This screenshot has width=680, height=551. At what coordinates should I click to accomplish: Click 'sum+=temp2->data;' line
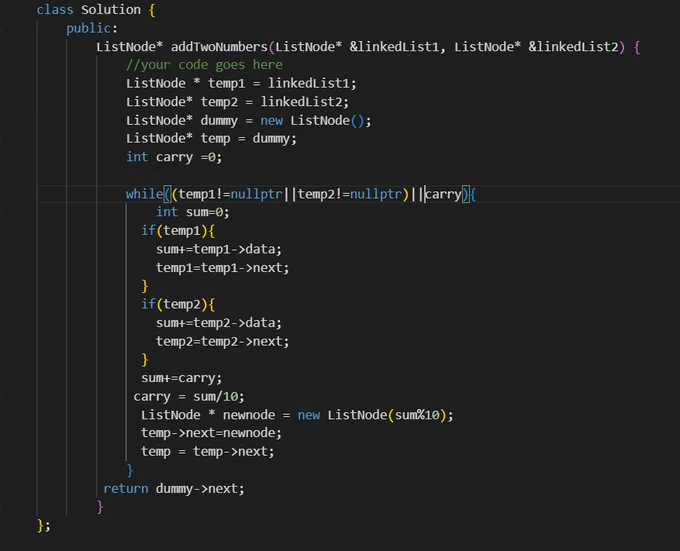tap(219, 323)
